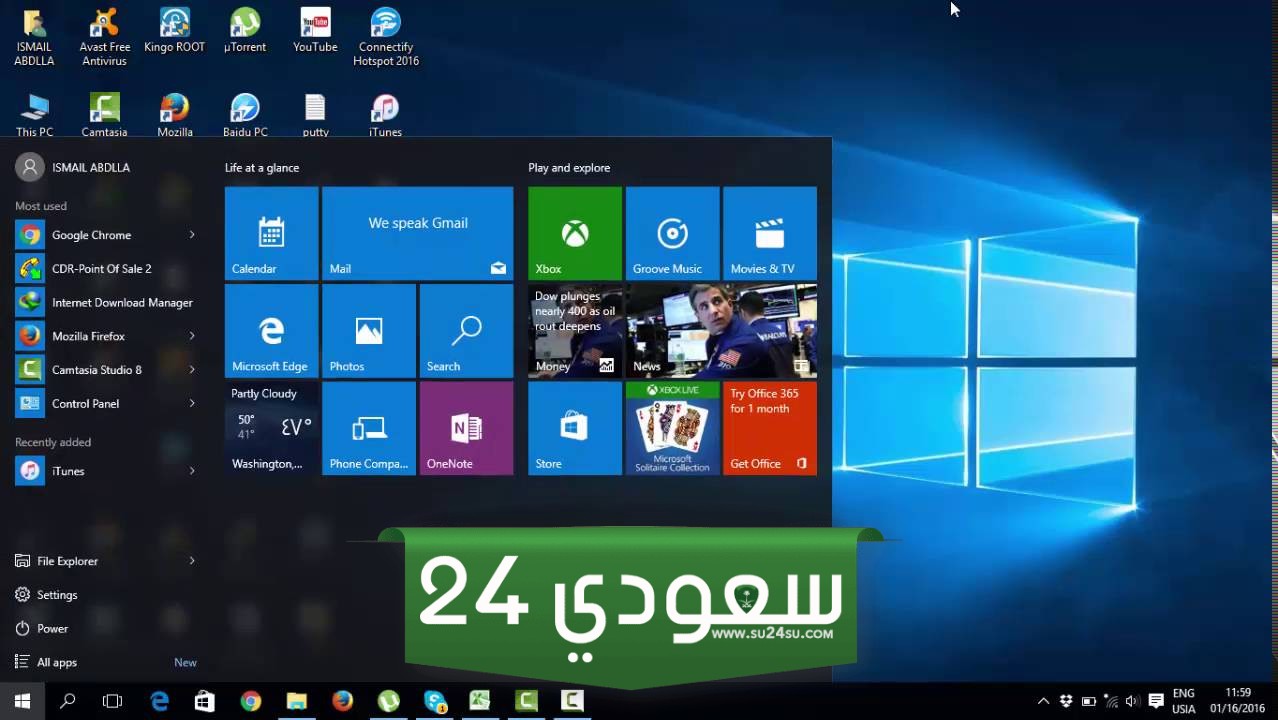Open the Phone Companion tile
The height and width of the screenshot is (720, 1278).
point(368,428)
